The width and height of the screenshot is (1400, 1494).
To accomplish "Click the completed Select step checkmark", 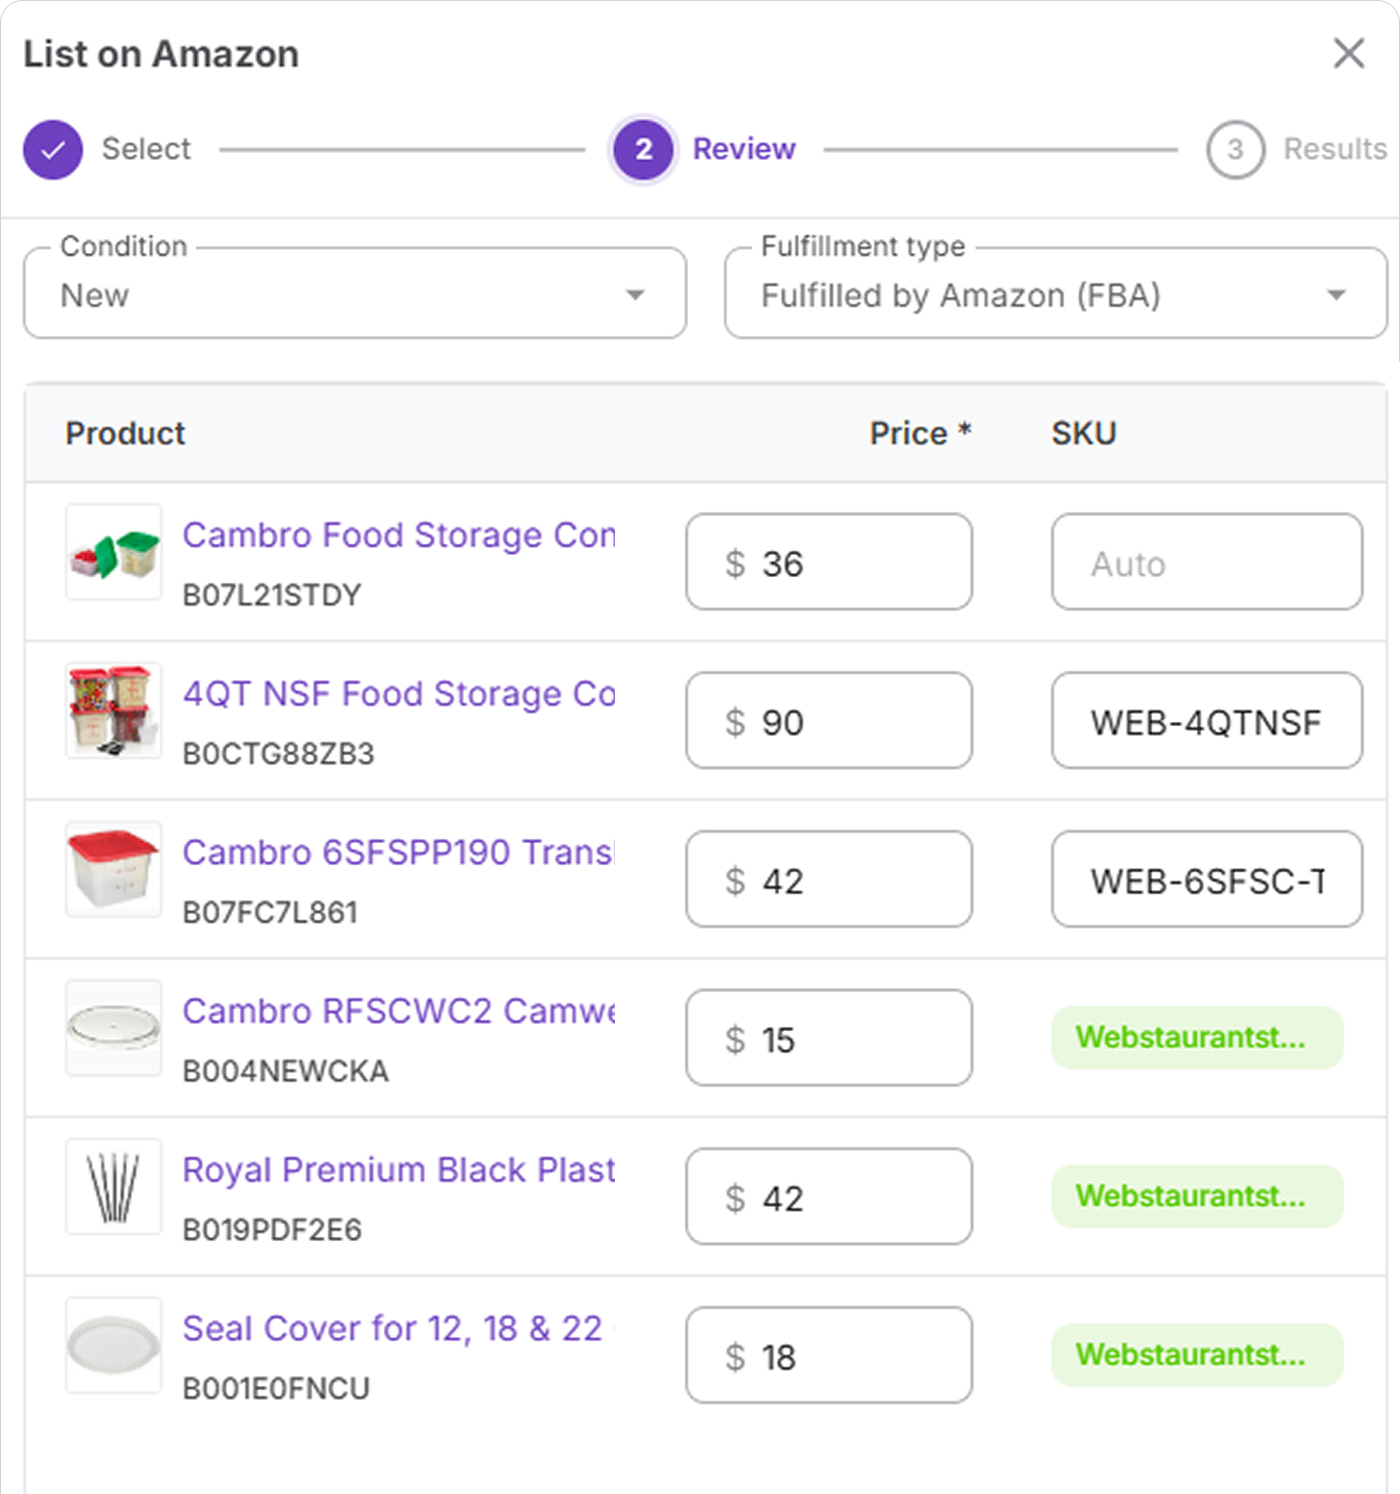I will click(53, 150).
